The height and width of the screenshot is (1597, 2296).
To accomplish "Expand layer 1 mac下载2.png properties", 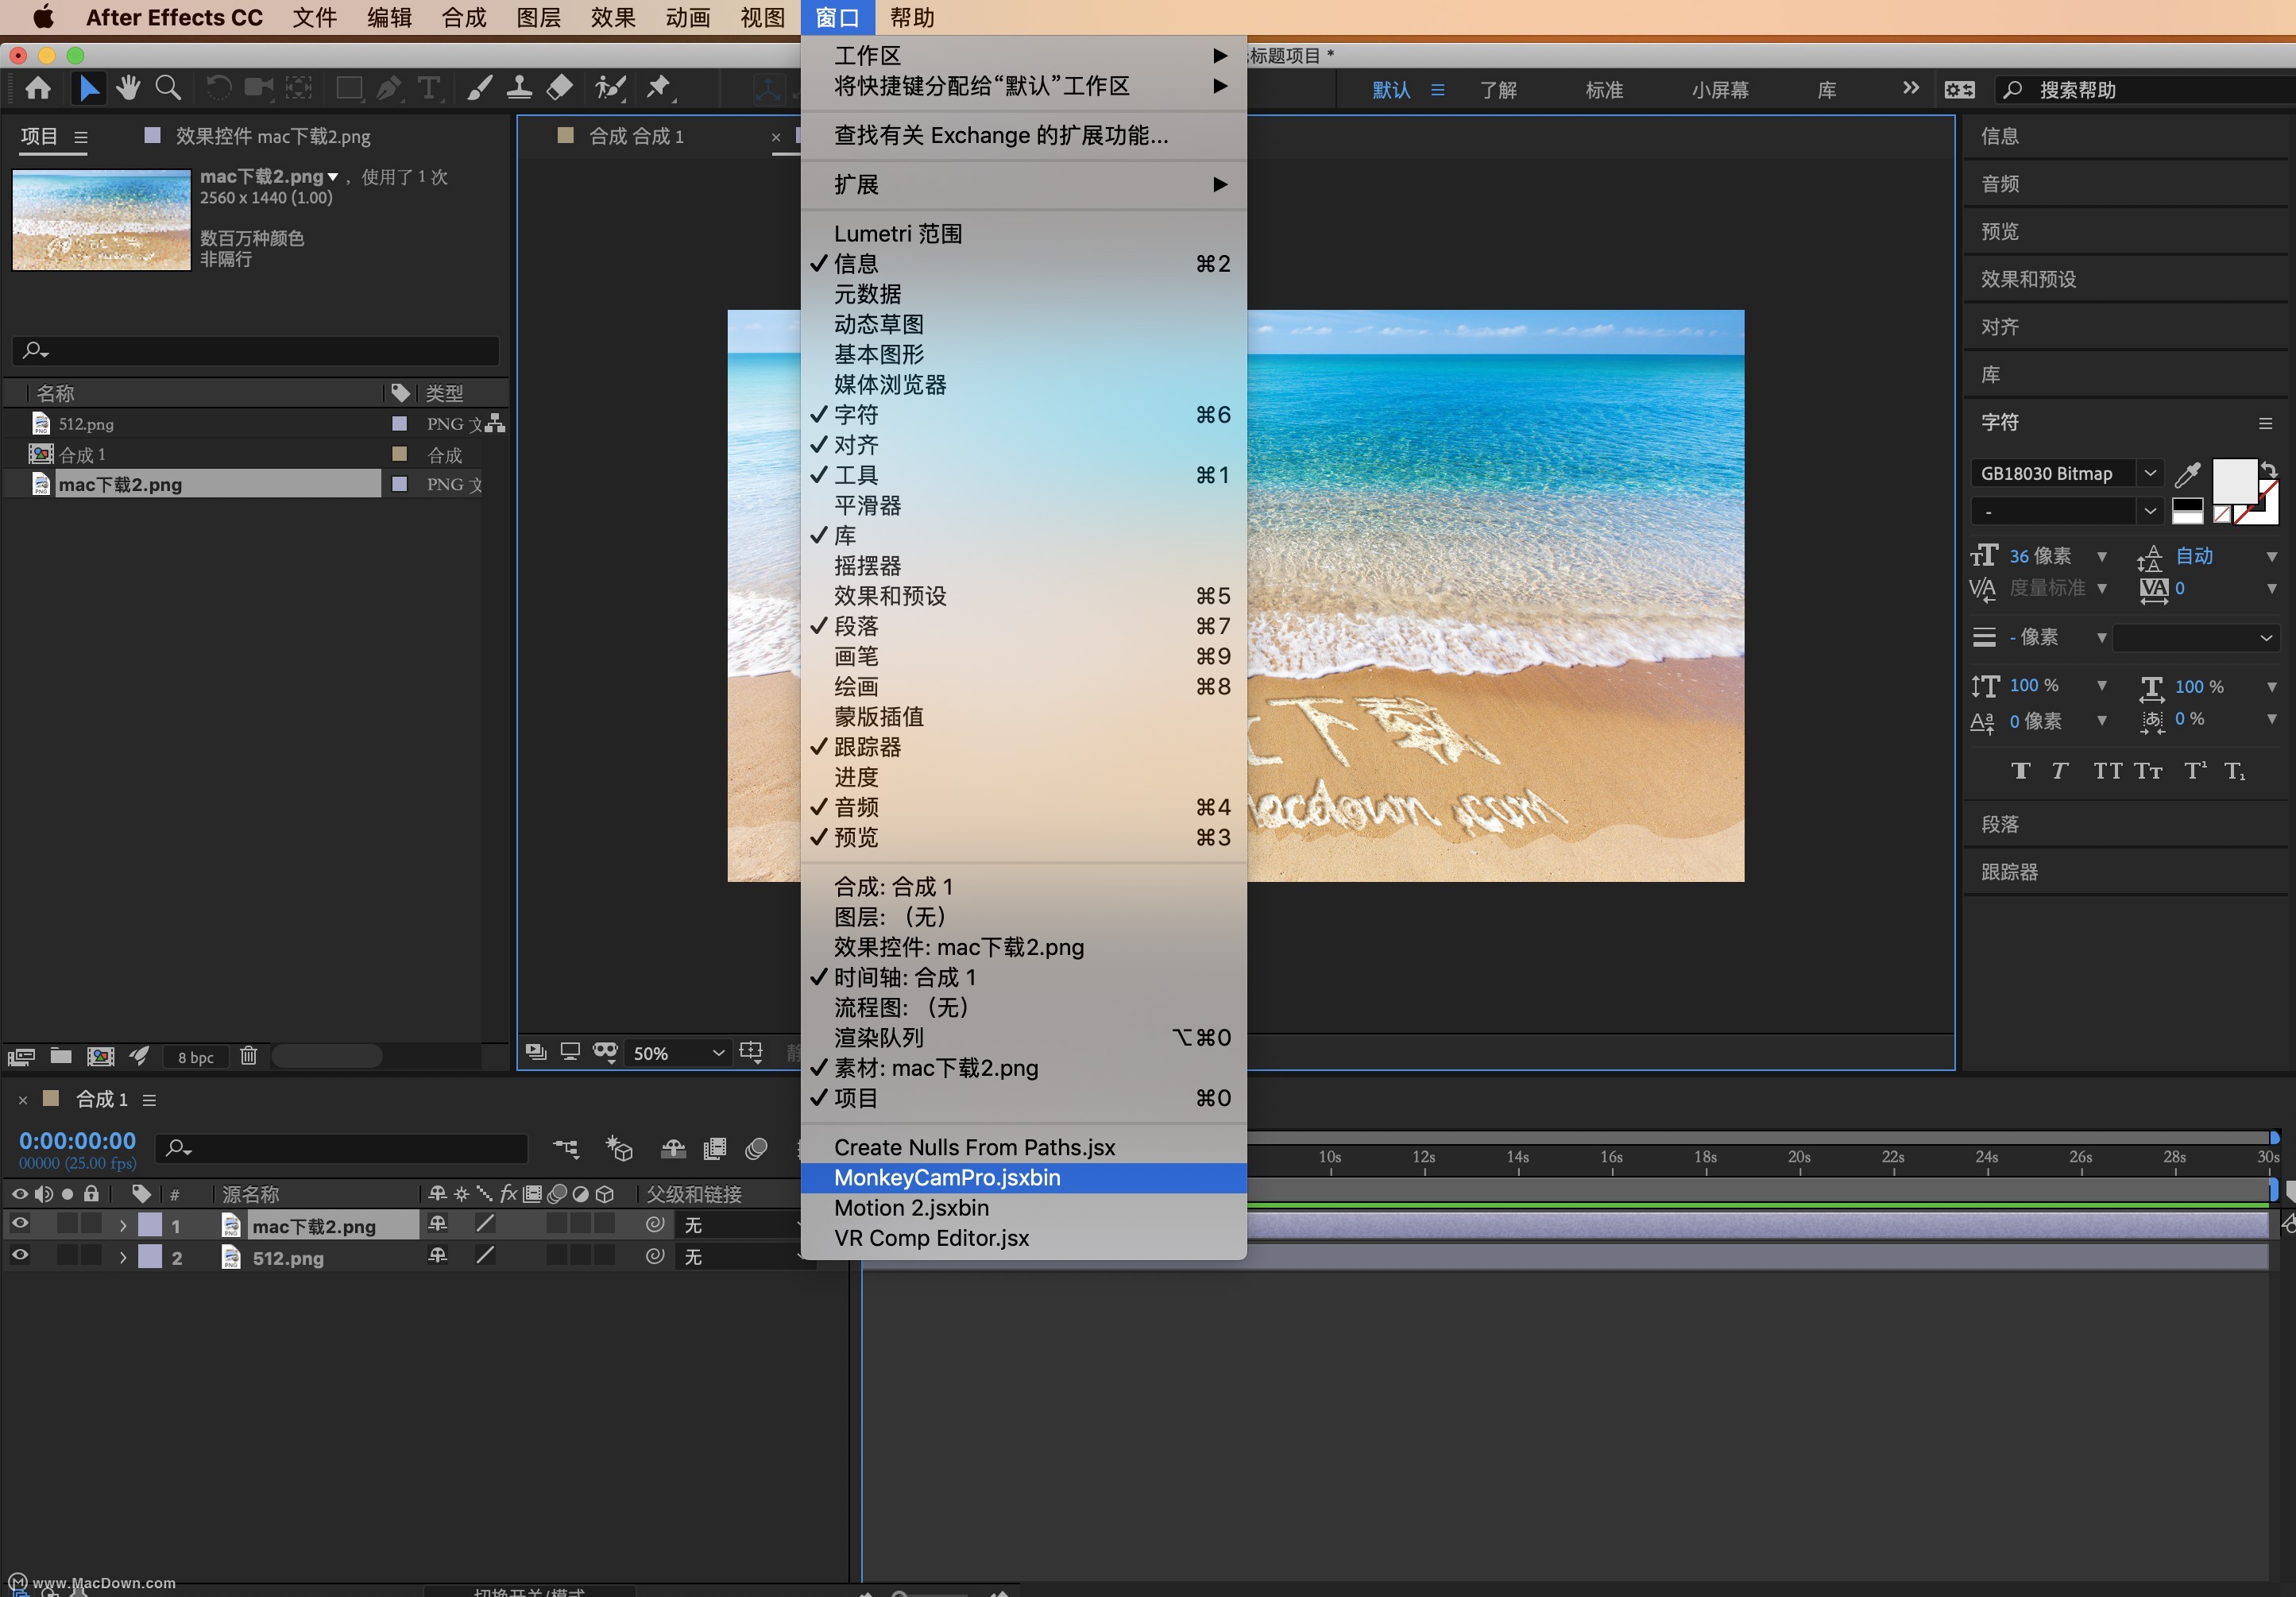I will (123, 1225).
